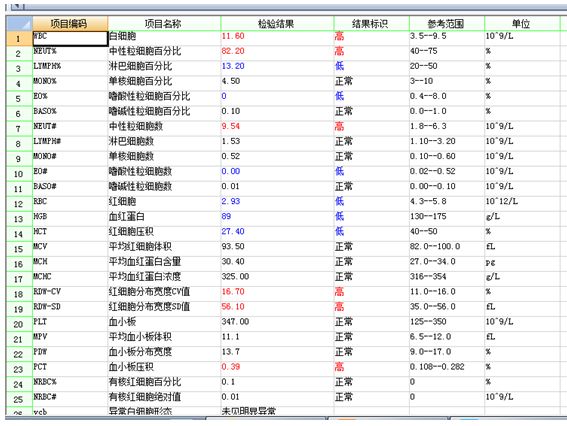Click the 单核细胞百分比 name cell
The width and height of the screenshot is (567, 426).
point(164,84)
